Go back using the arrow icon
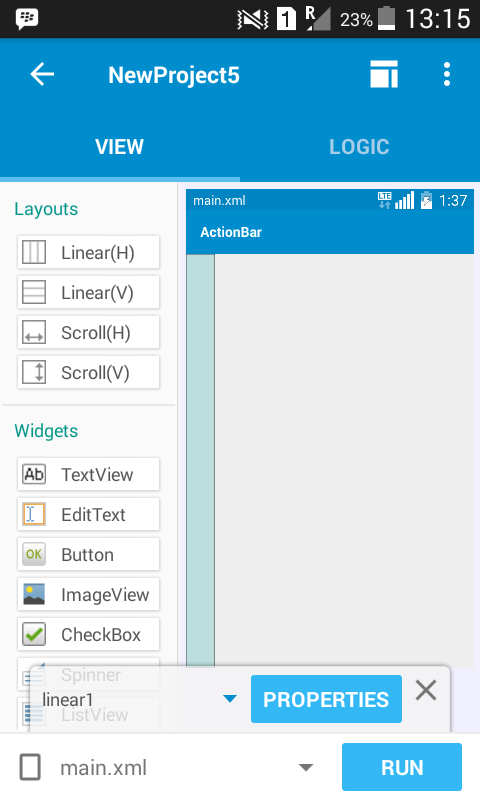480x800 pixels. click(x=42, y=74)
